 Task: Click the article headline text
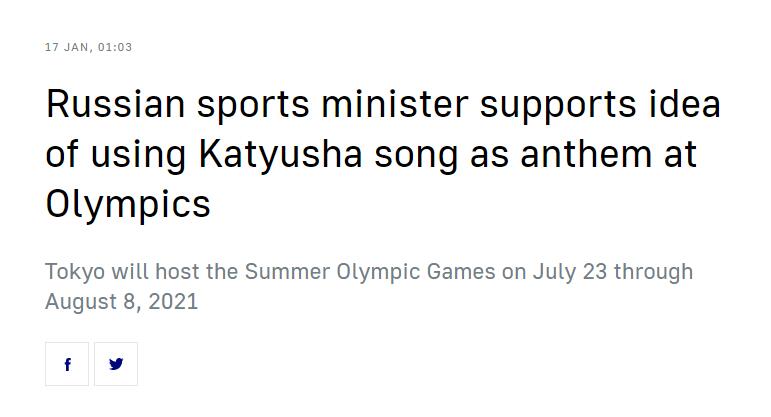(383, 154)
